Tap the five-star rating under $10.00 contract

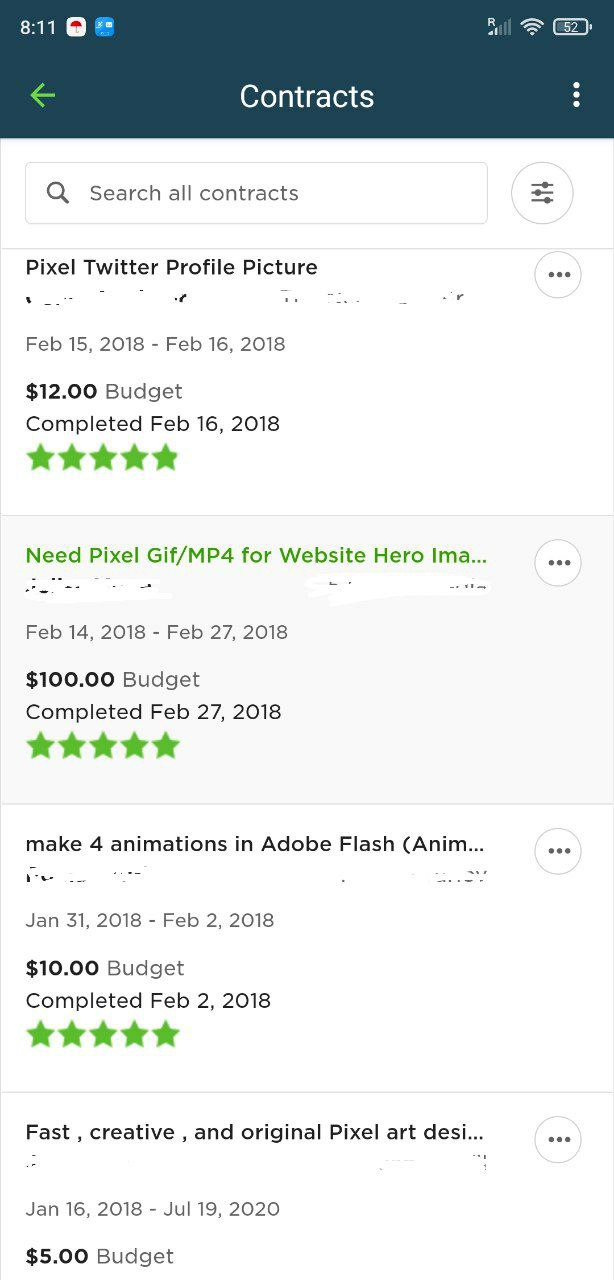102,1034
